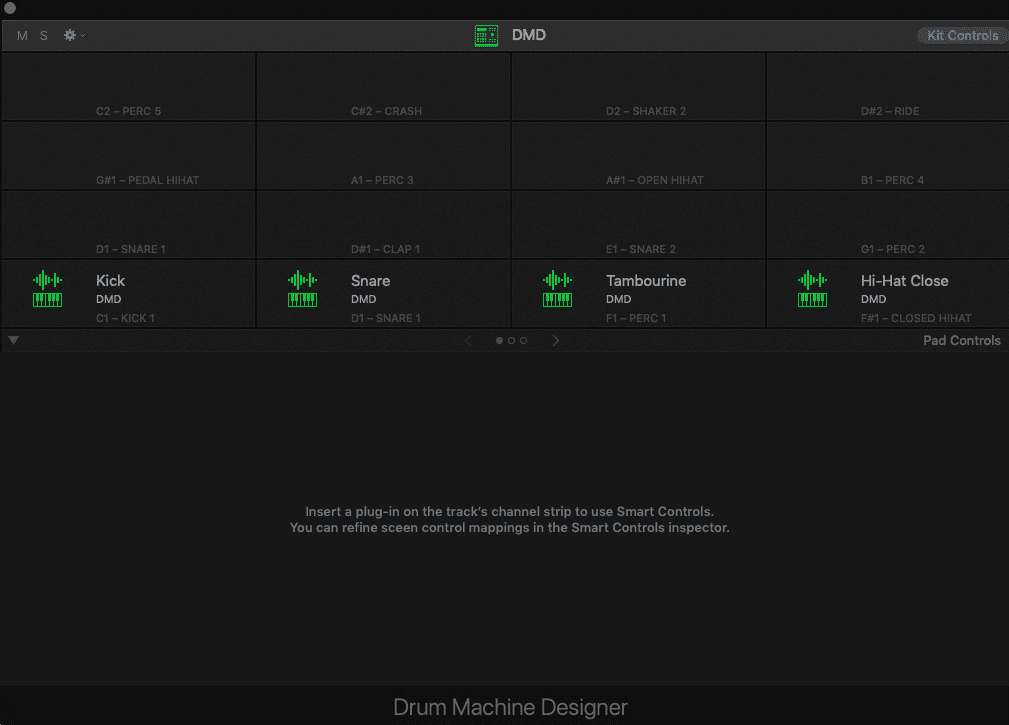The image size is (1009, 725).
Task: Go to the previous pad page arrow
Action: [467, 341]
